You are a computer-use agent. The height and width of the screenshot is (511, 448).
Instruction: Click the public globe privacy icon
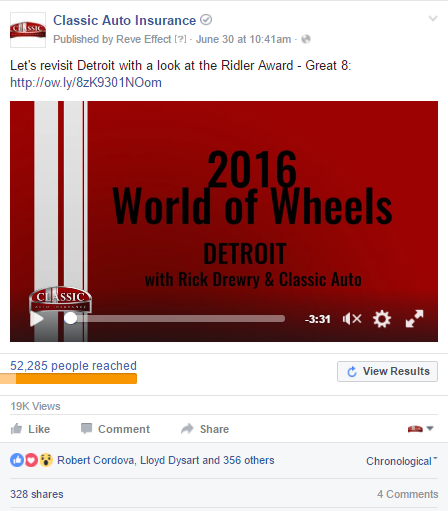pyautogui.click(x=306, y=39)
